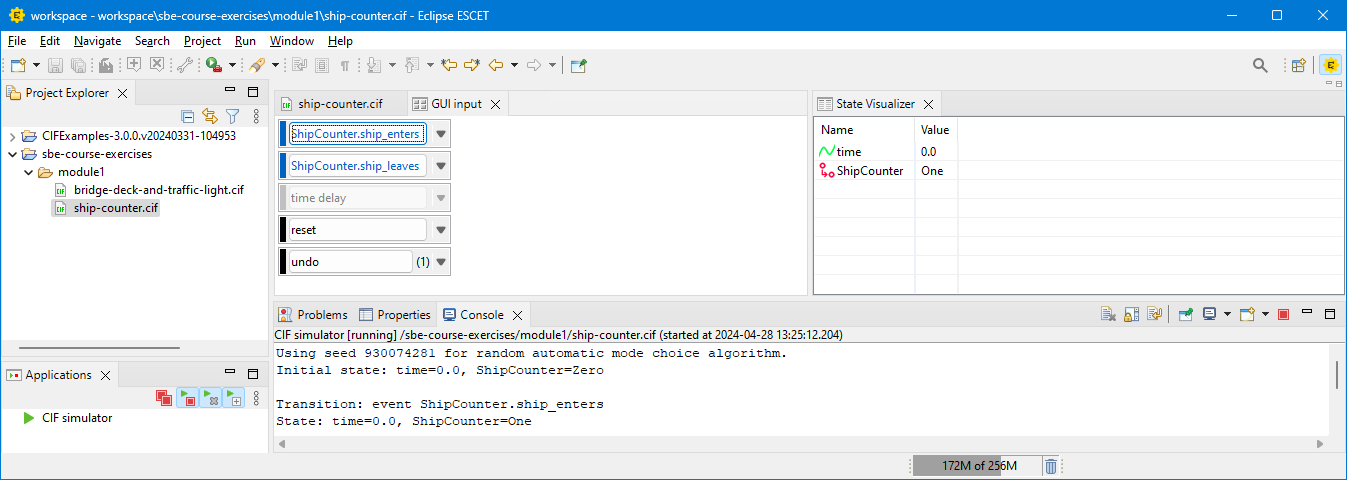Click the heap memory usage bar

click(976, 466)
